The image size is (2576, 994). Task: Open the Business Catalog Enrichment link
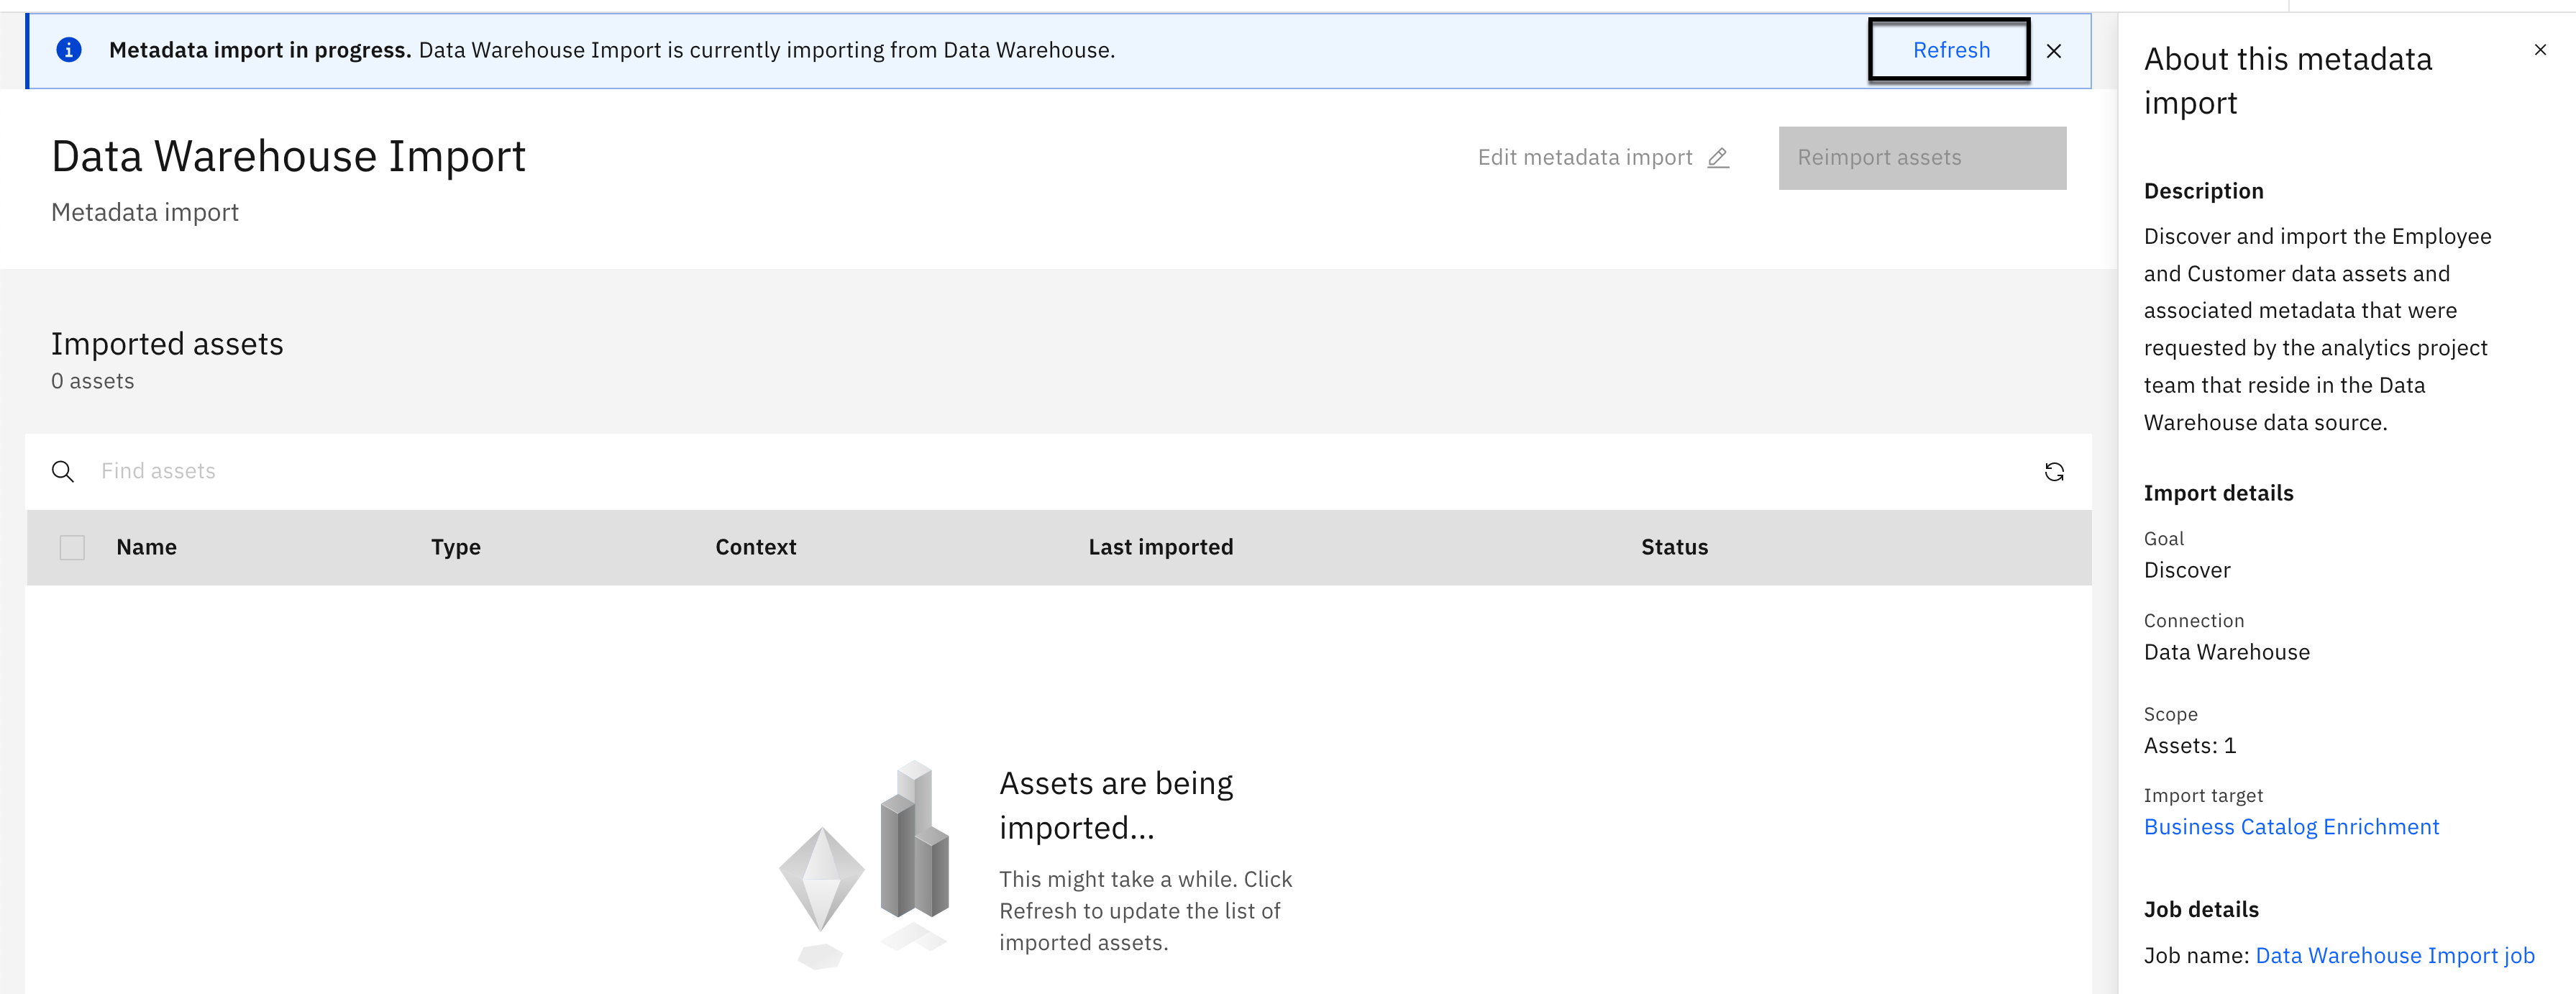(2290, 827)
